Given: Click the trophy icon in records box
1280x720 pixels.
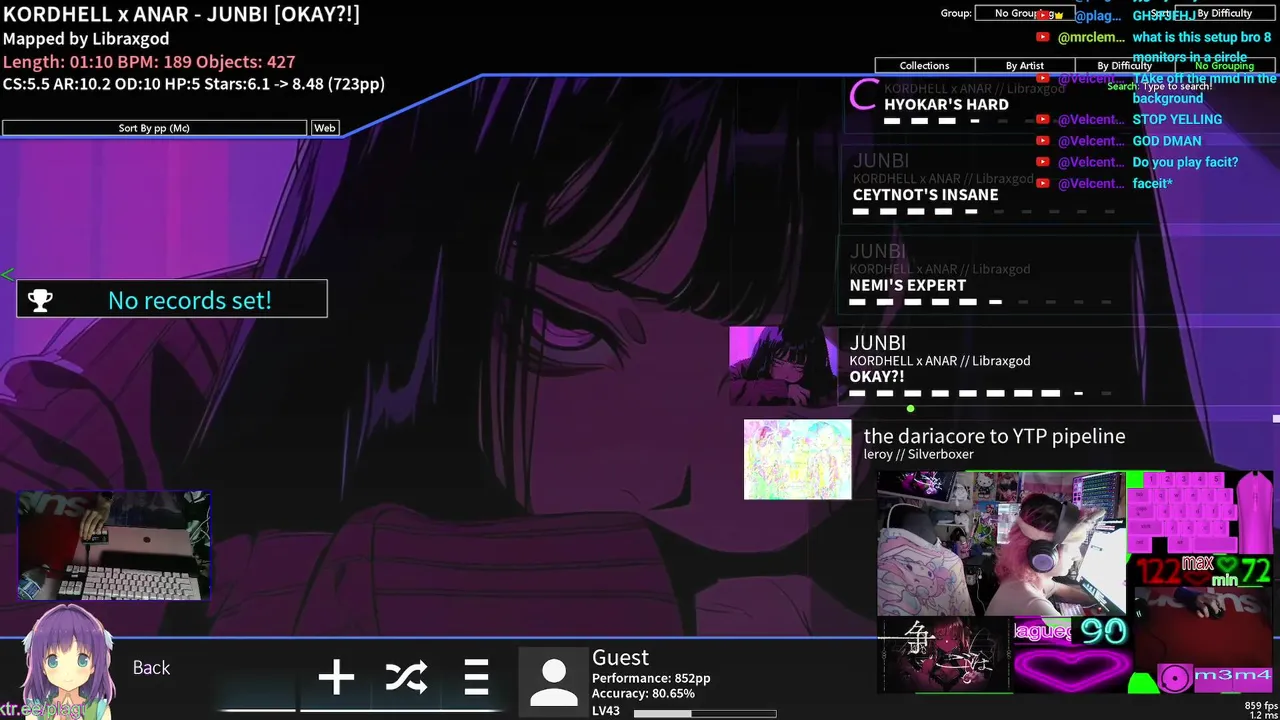Looking at the screenshot, I should pyautogui.click(x=40, y=300).
